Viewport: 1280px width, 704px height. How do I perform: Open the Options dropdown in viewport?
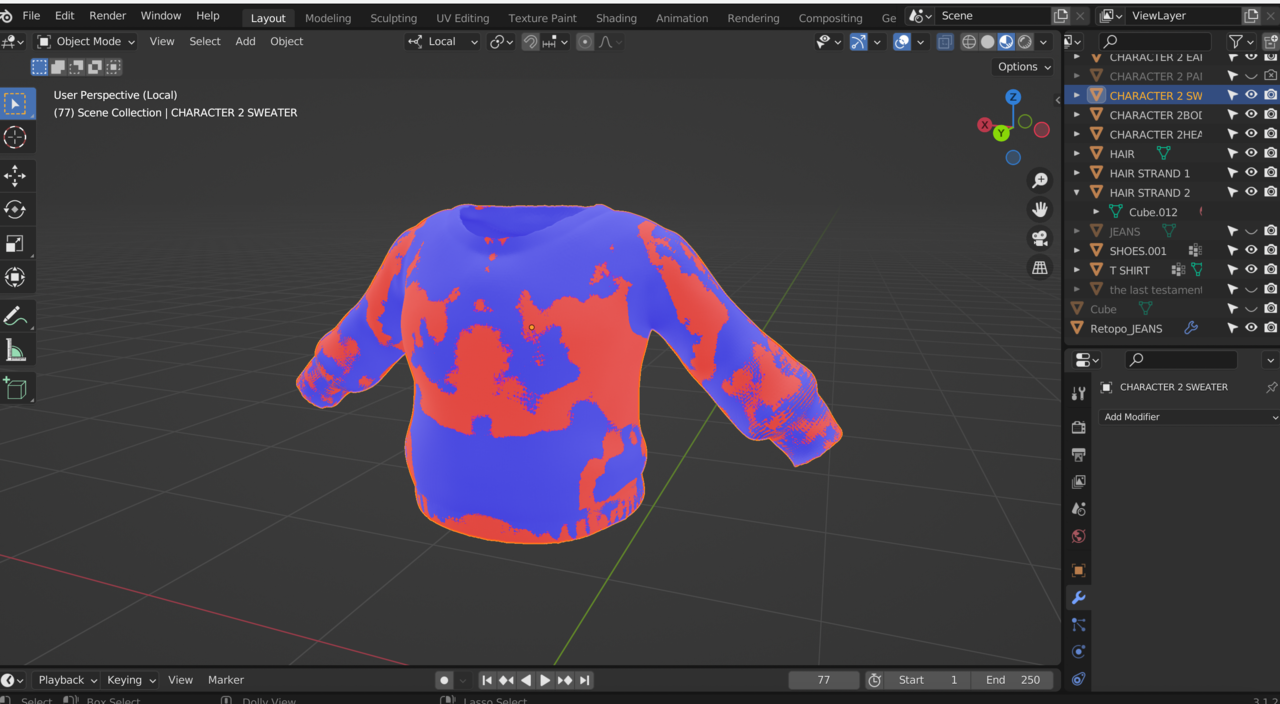coord(1025,67)
